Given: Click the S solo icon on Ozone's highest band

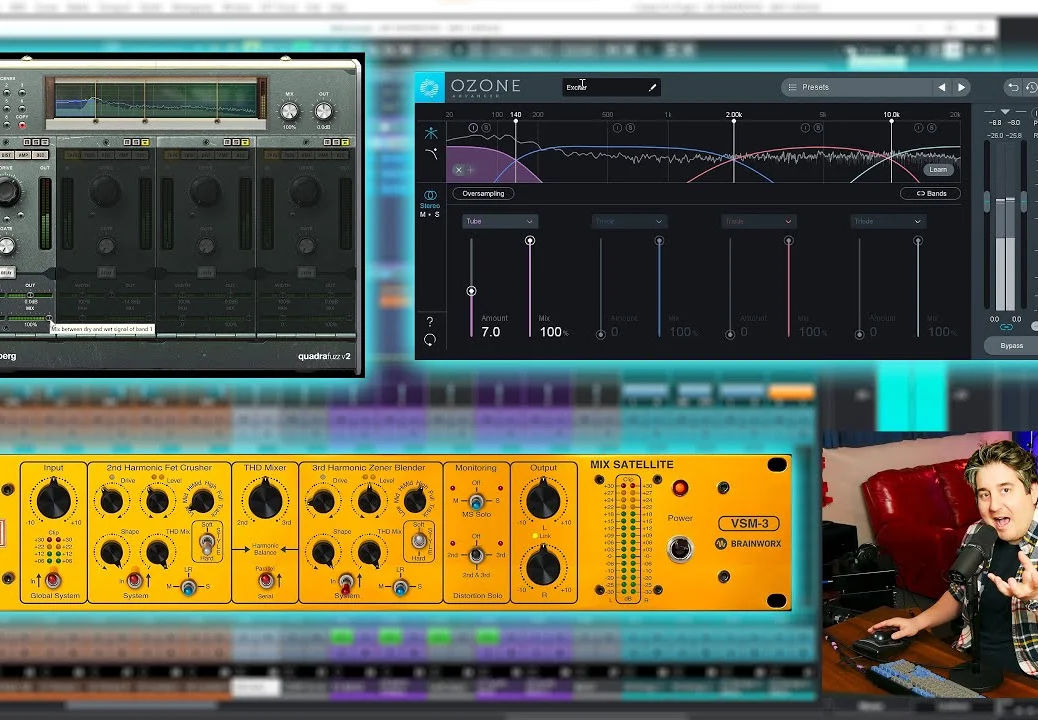Looking at the screenshot, I should [931, 128].
